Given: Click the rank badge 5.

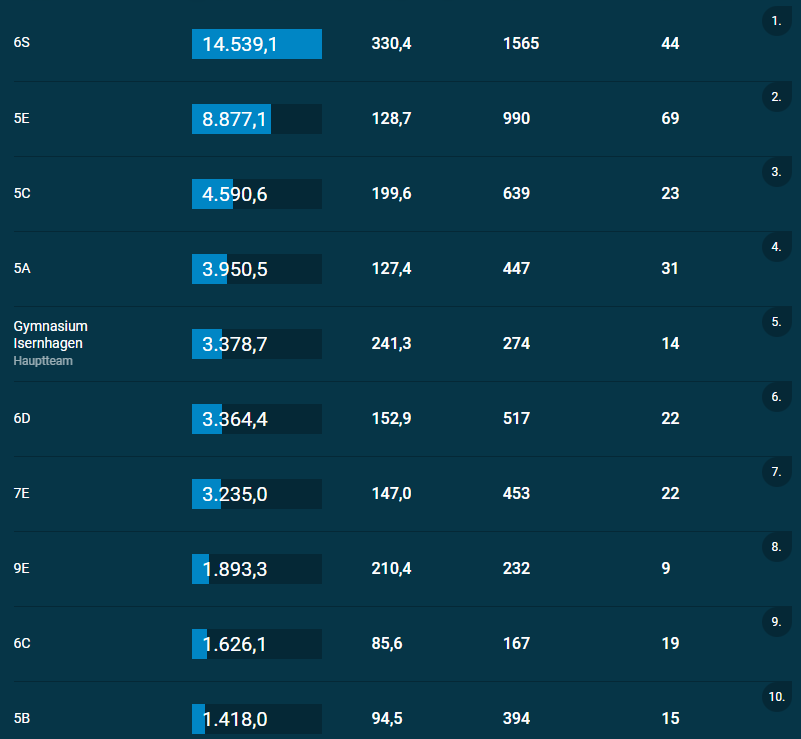Looking at the screenshot, I should click(x=777, y=322).
